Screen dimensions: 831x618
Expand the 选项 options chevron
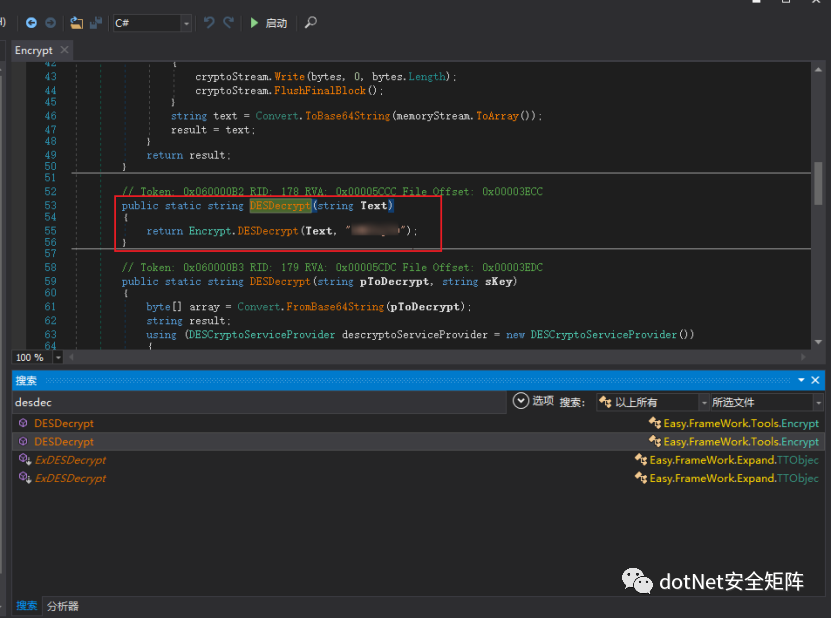[520, 401]
